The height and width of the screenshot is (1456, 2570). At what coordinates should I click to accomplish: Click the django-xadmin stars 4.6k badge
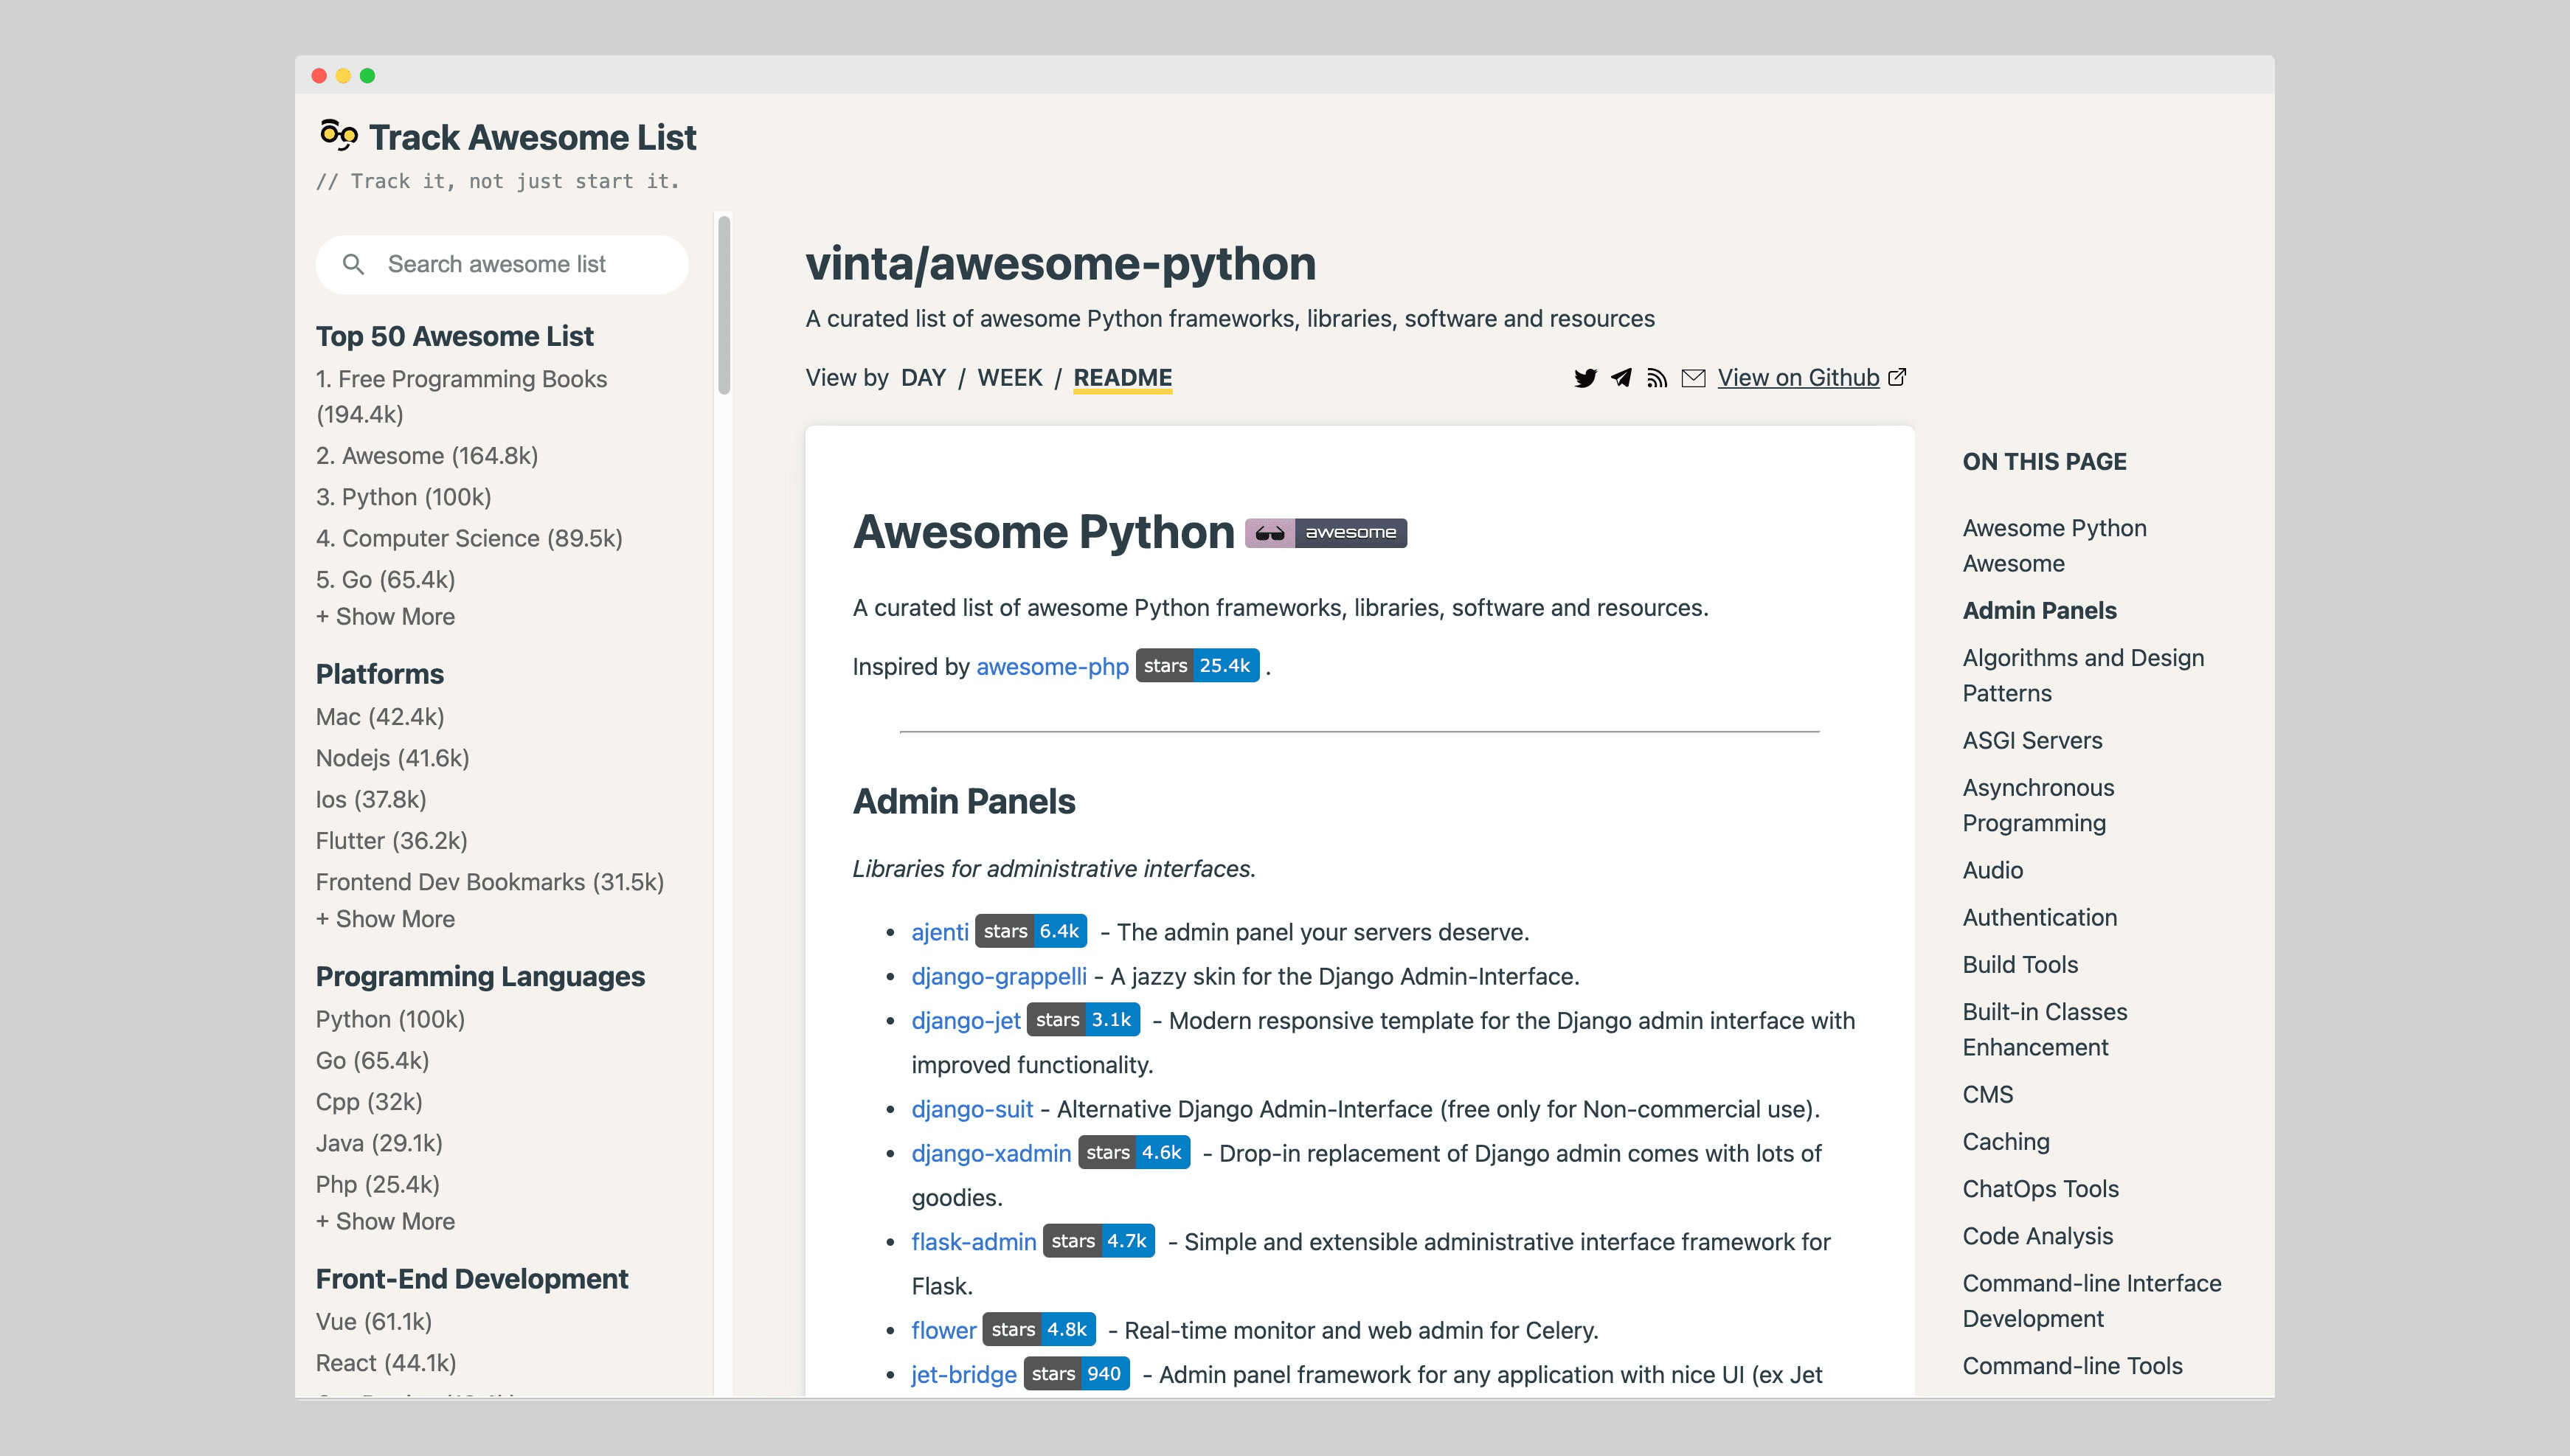tap(1134, 1153)
